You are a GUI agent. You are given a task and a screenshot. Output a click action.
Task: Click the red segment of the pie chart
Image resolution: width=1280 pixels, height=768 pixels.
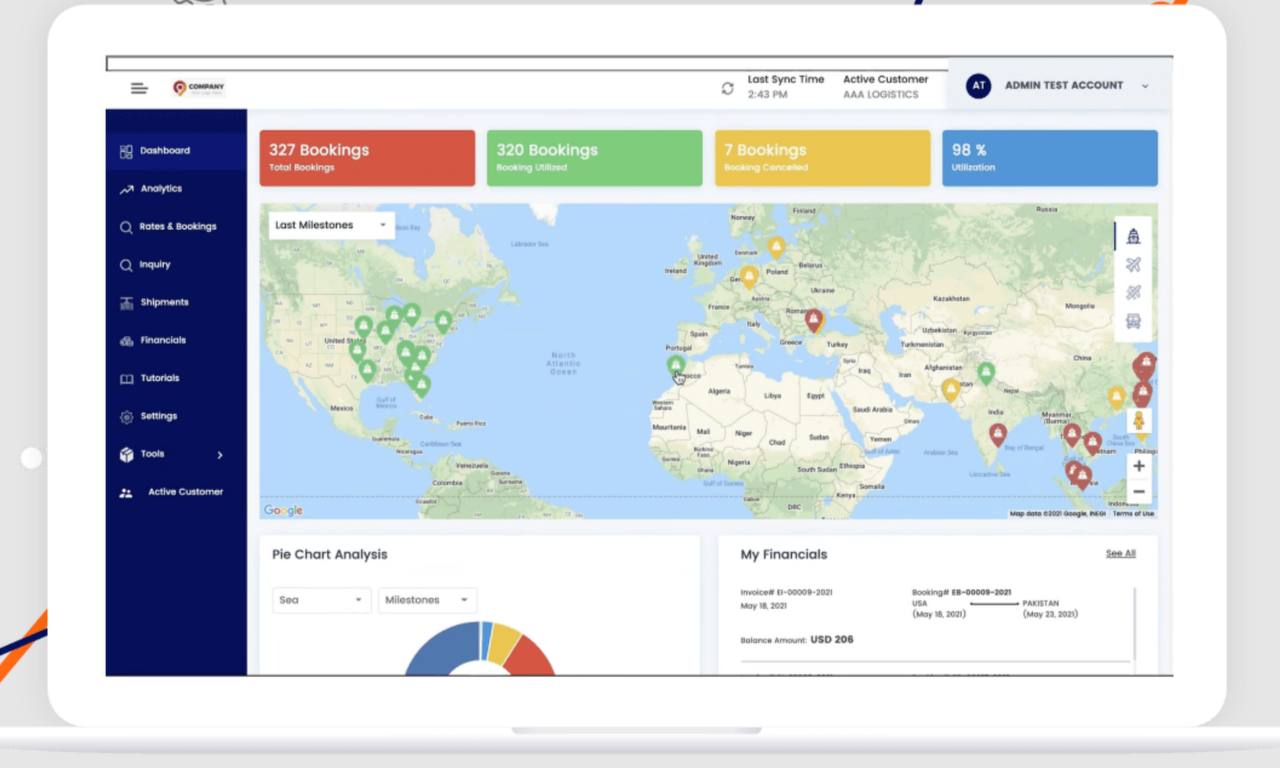point(529,658)
